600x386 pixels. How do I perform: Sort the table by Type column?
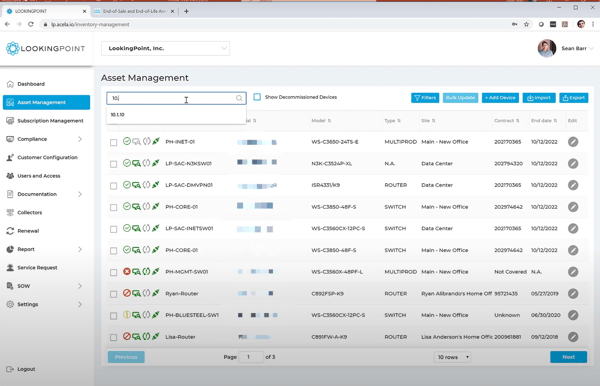[393, 121]
